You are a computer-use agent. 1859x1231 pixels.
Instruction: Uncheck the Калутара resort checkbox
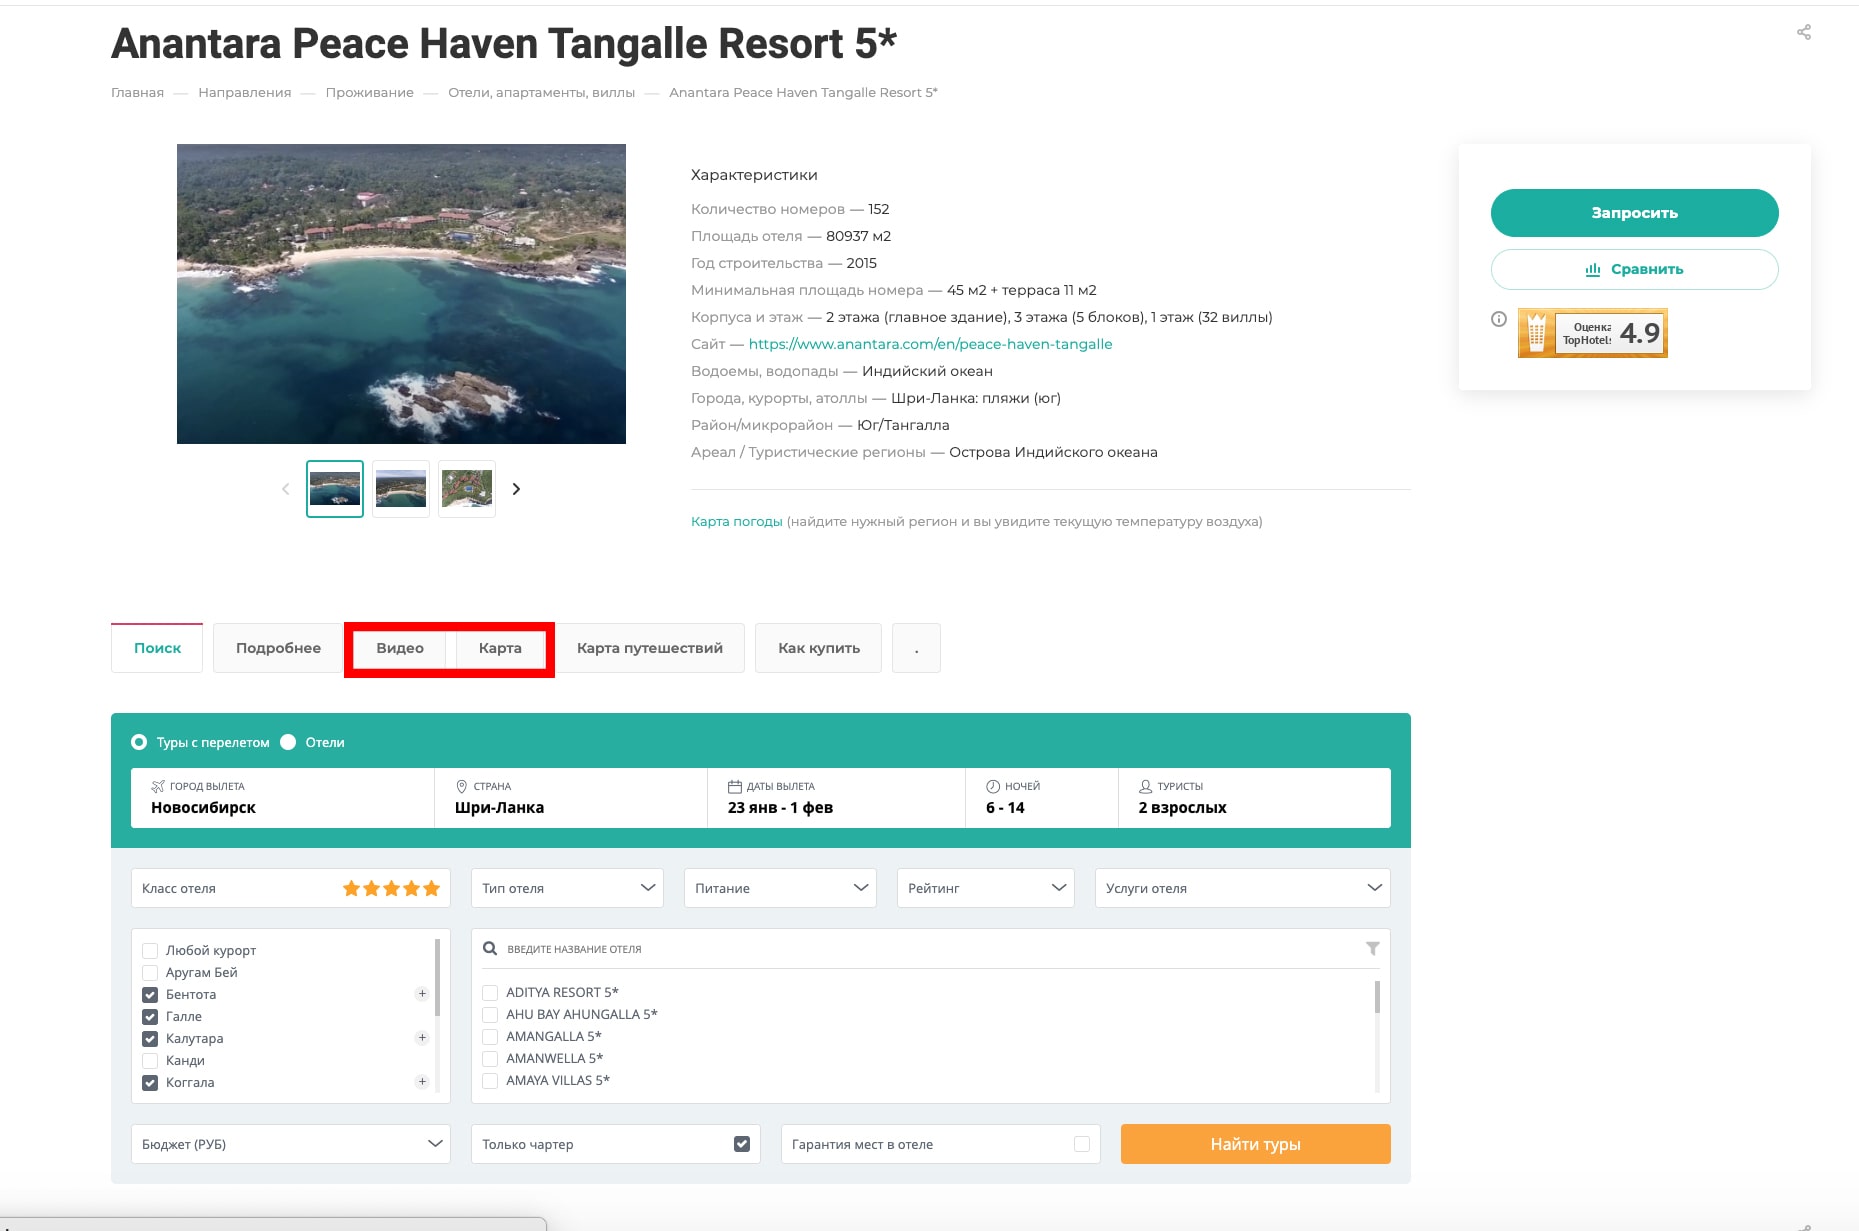point(150,1038)
